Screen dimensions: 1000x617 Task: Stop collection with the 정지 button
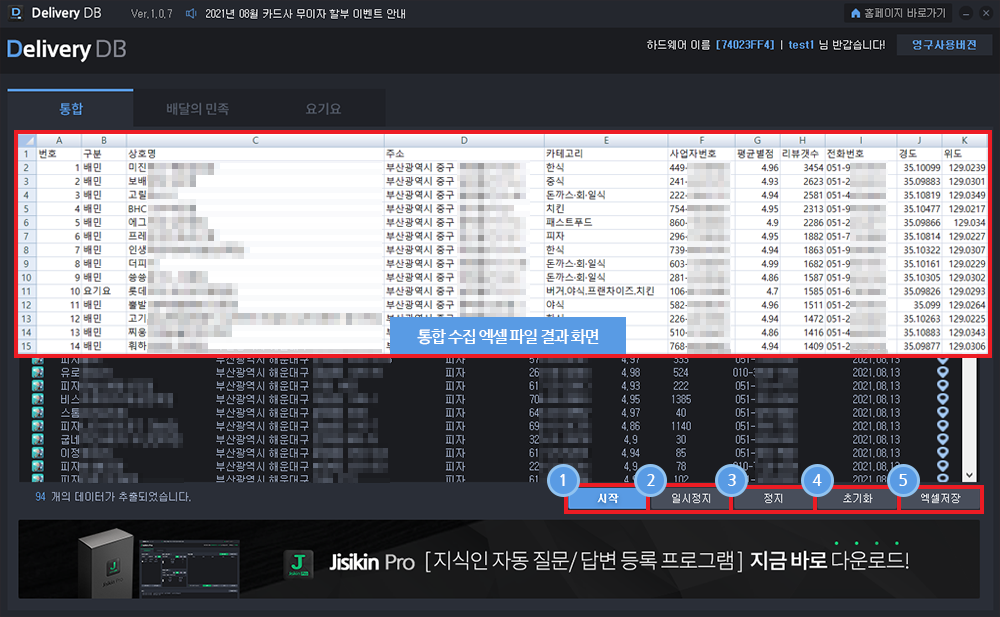[x=773, y=498]
